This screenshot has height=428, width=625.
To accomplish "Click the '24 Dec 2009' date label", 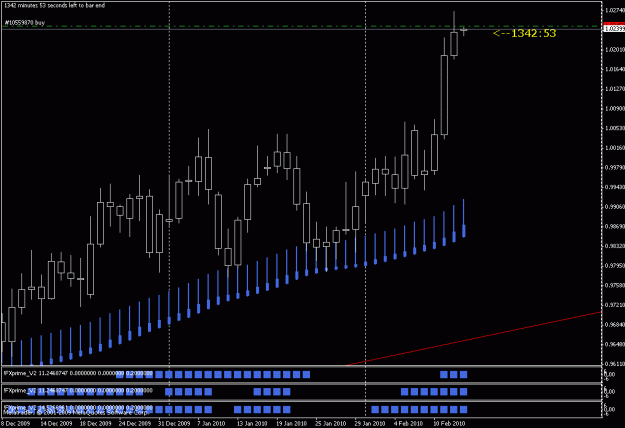I will [x=135, y=423].
